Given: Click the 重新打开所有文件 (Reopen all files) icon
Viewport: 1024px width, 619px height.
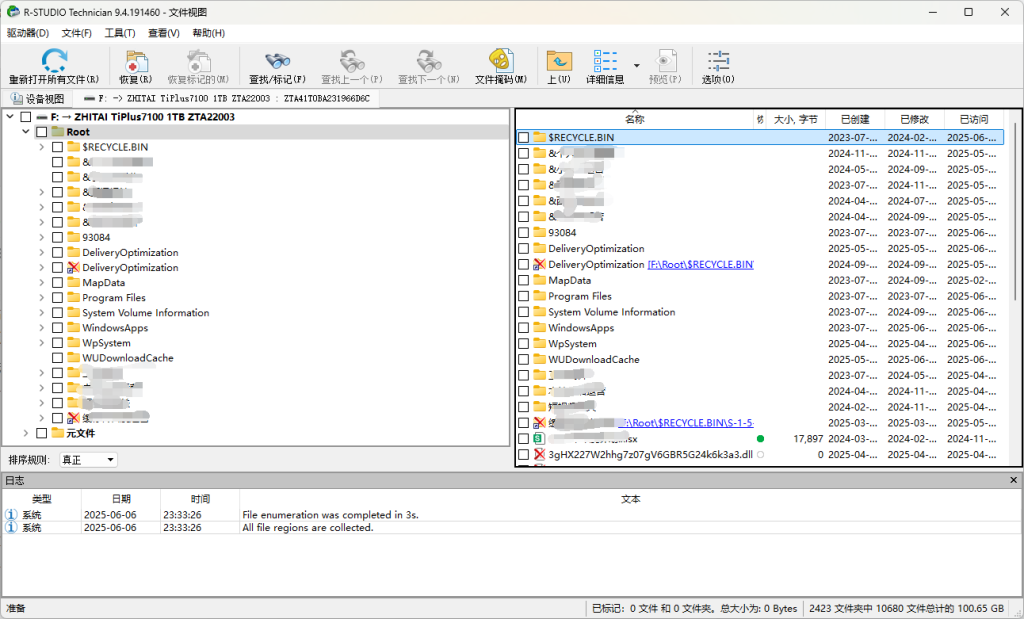Looking at the screenshot, I should [54, 61].
